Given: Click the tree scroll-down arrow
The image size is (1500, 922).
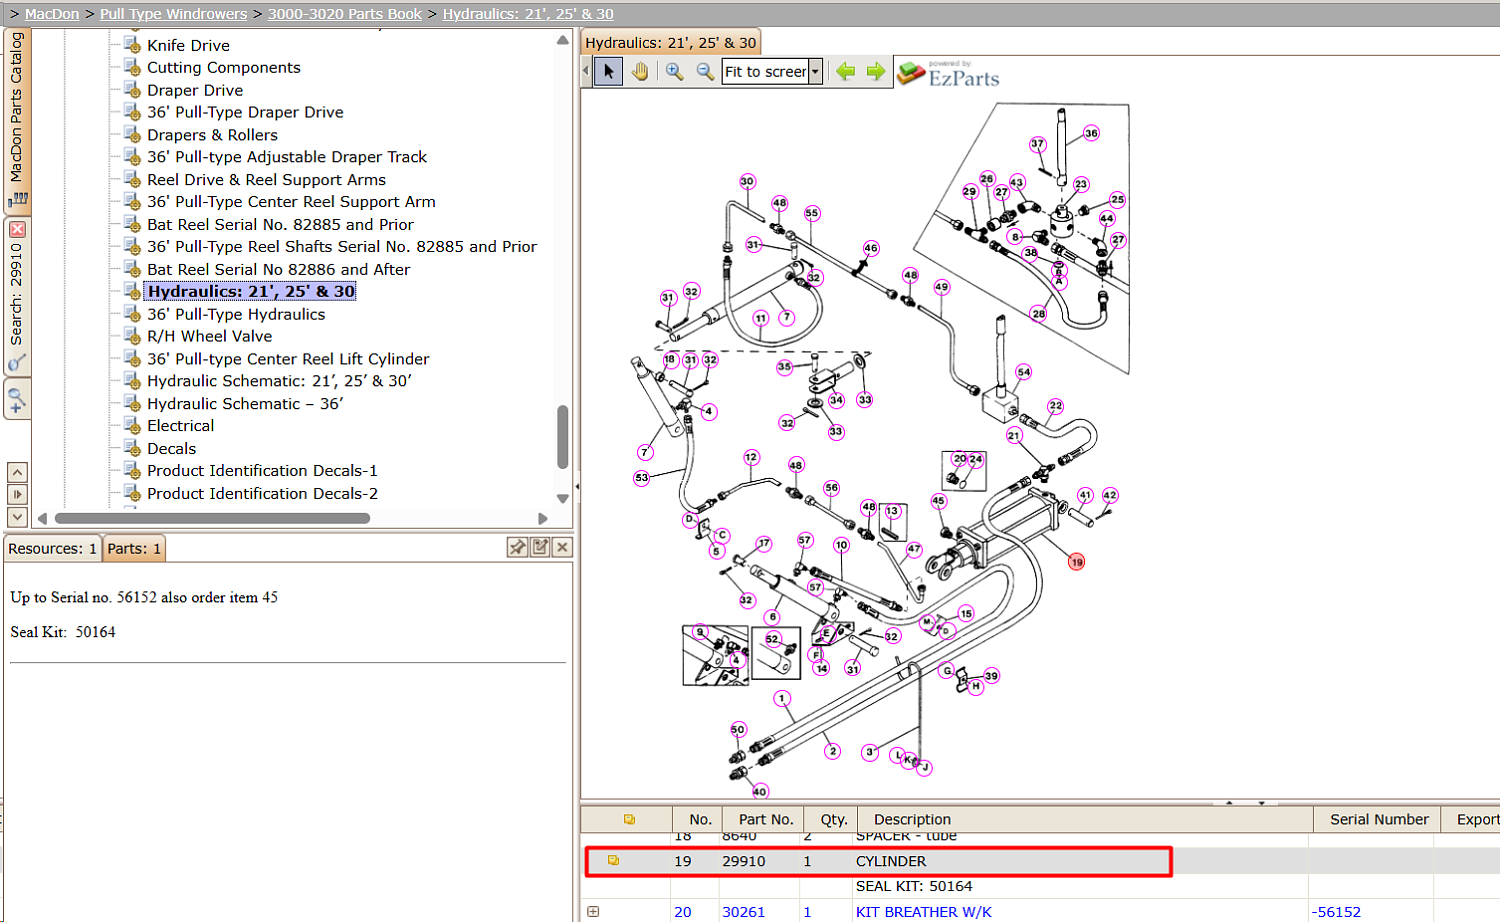Looking at the screenshot, I should click(x=563, y=498).
